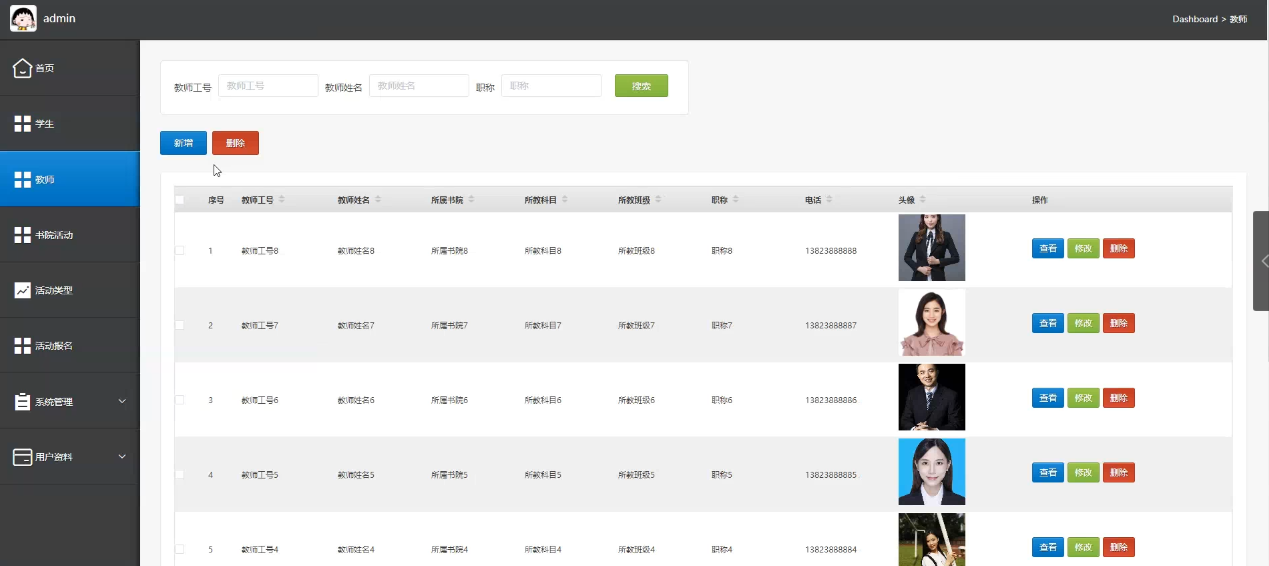Click the green 搜索 button

point(641,86)
